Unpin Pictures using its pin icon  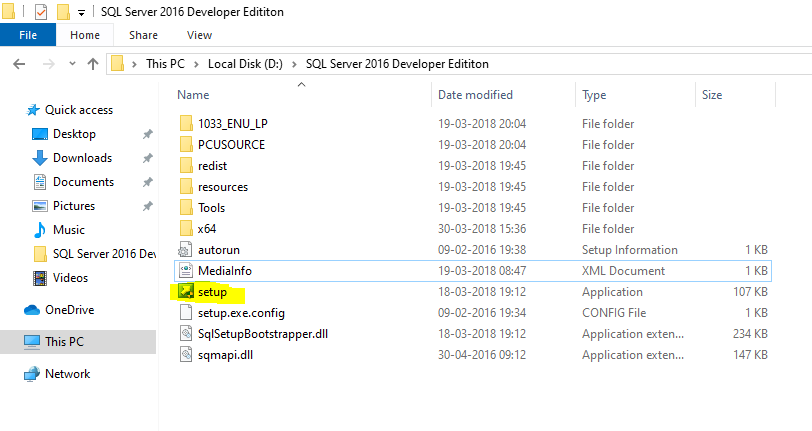(148, 206)
